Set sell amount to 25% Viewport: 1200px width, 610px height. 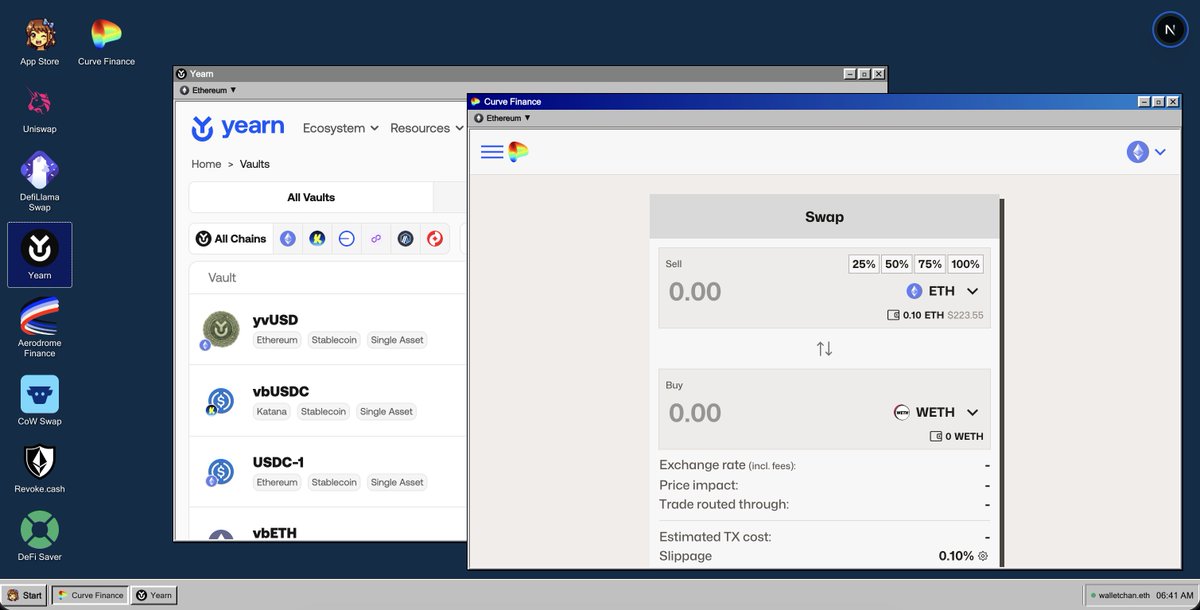864,264
